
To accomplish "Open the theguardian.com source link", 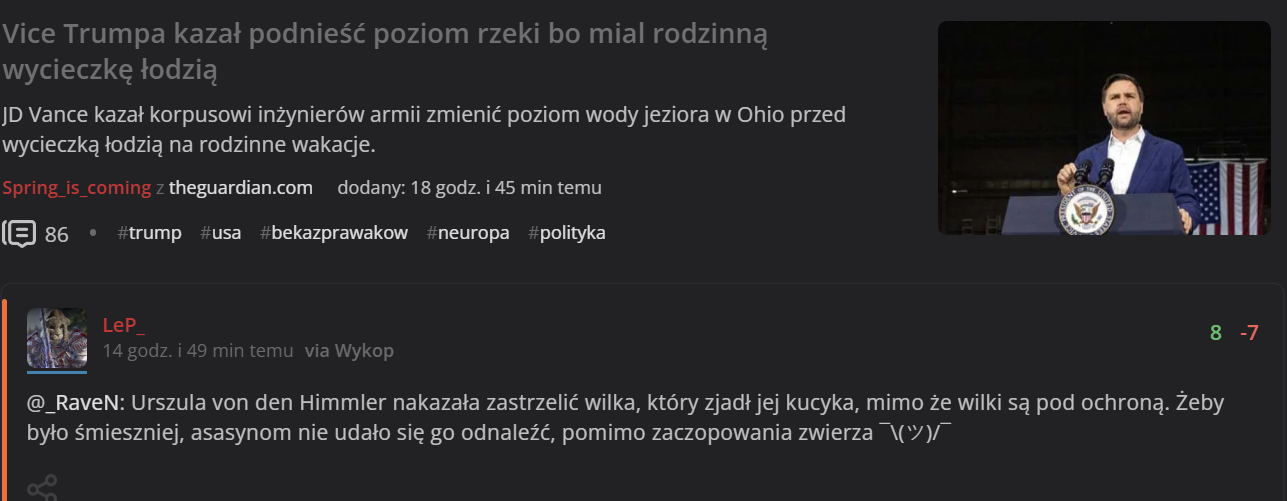I will [x=240, y=188].
